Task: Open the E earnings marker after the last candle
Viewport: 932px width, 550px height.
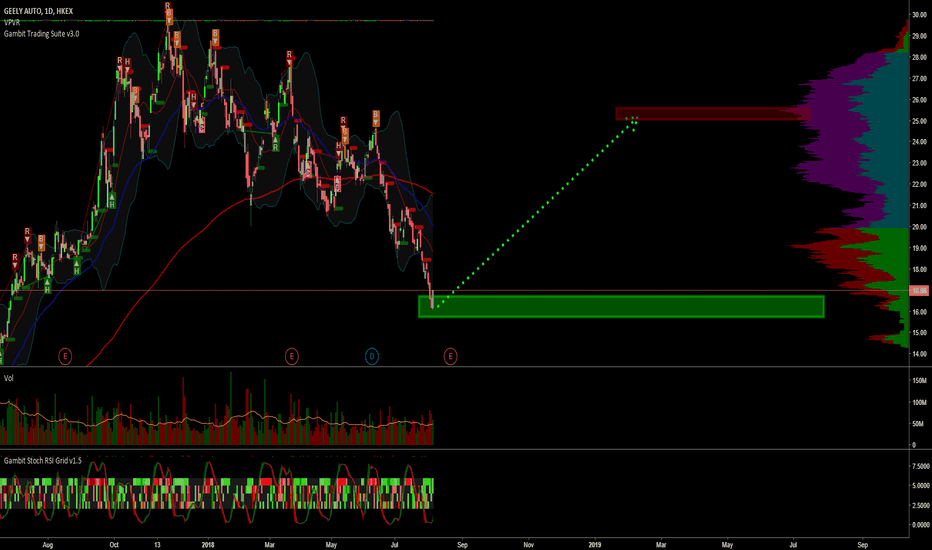Action: point(451,357)
